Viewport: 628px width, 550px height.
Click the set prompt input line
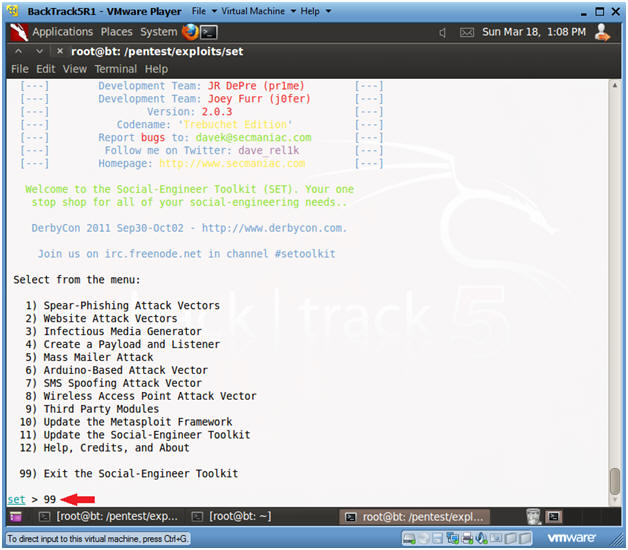click(32, 500)
